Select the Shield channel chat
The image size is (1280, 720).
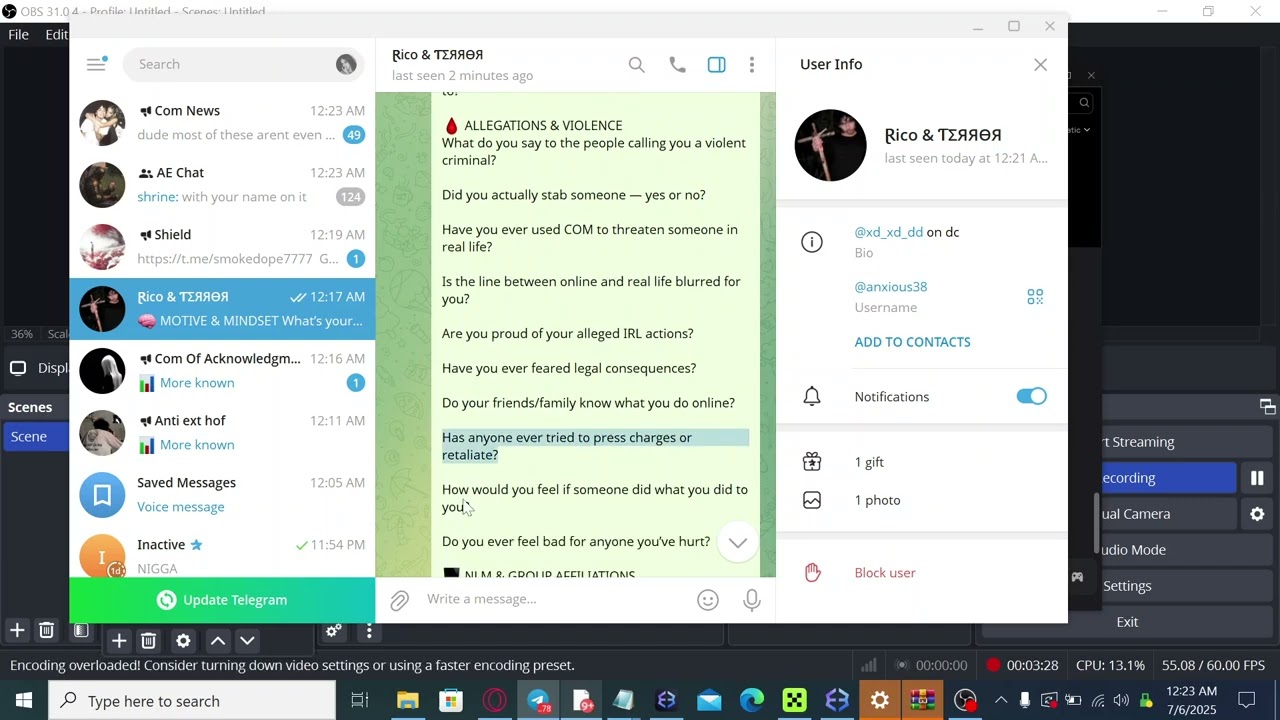click(222, 247)
